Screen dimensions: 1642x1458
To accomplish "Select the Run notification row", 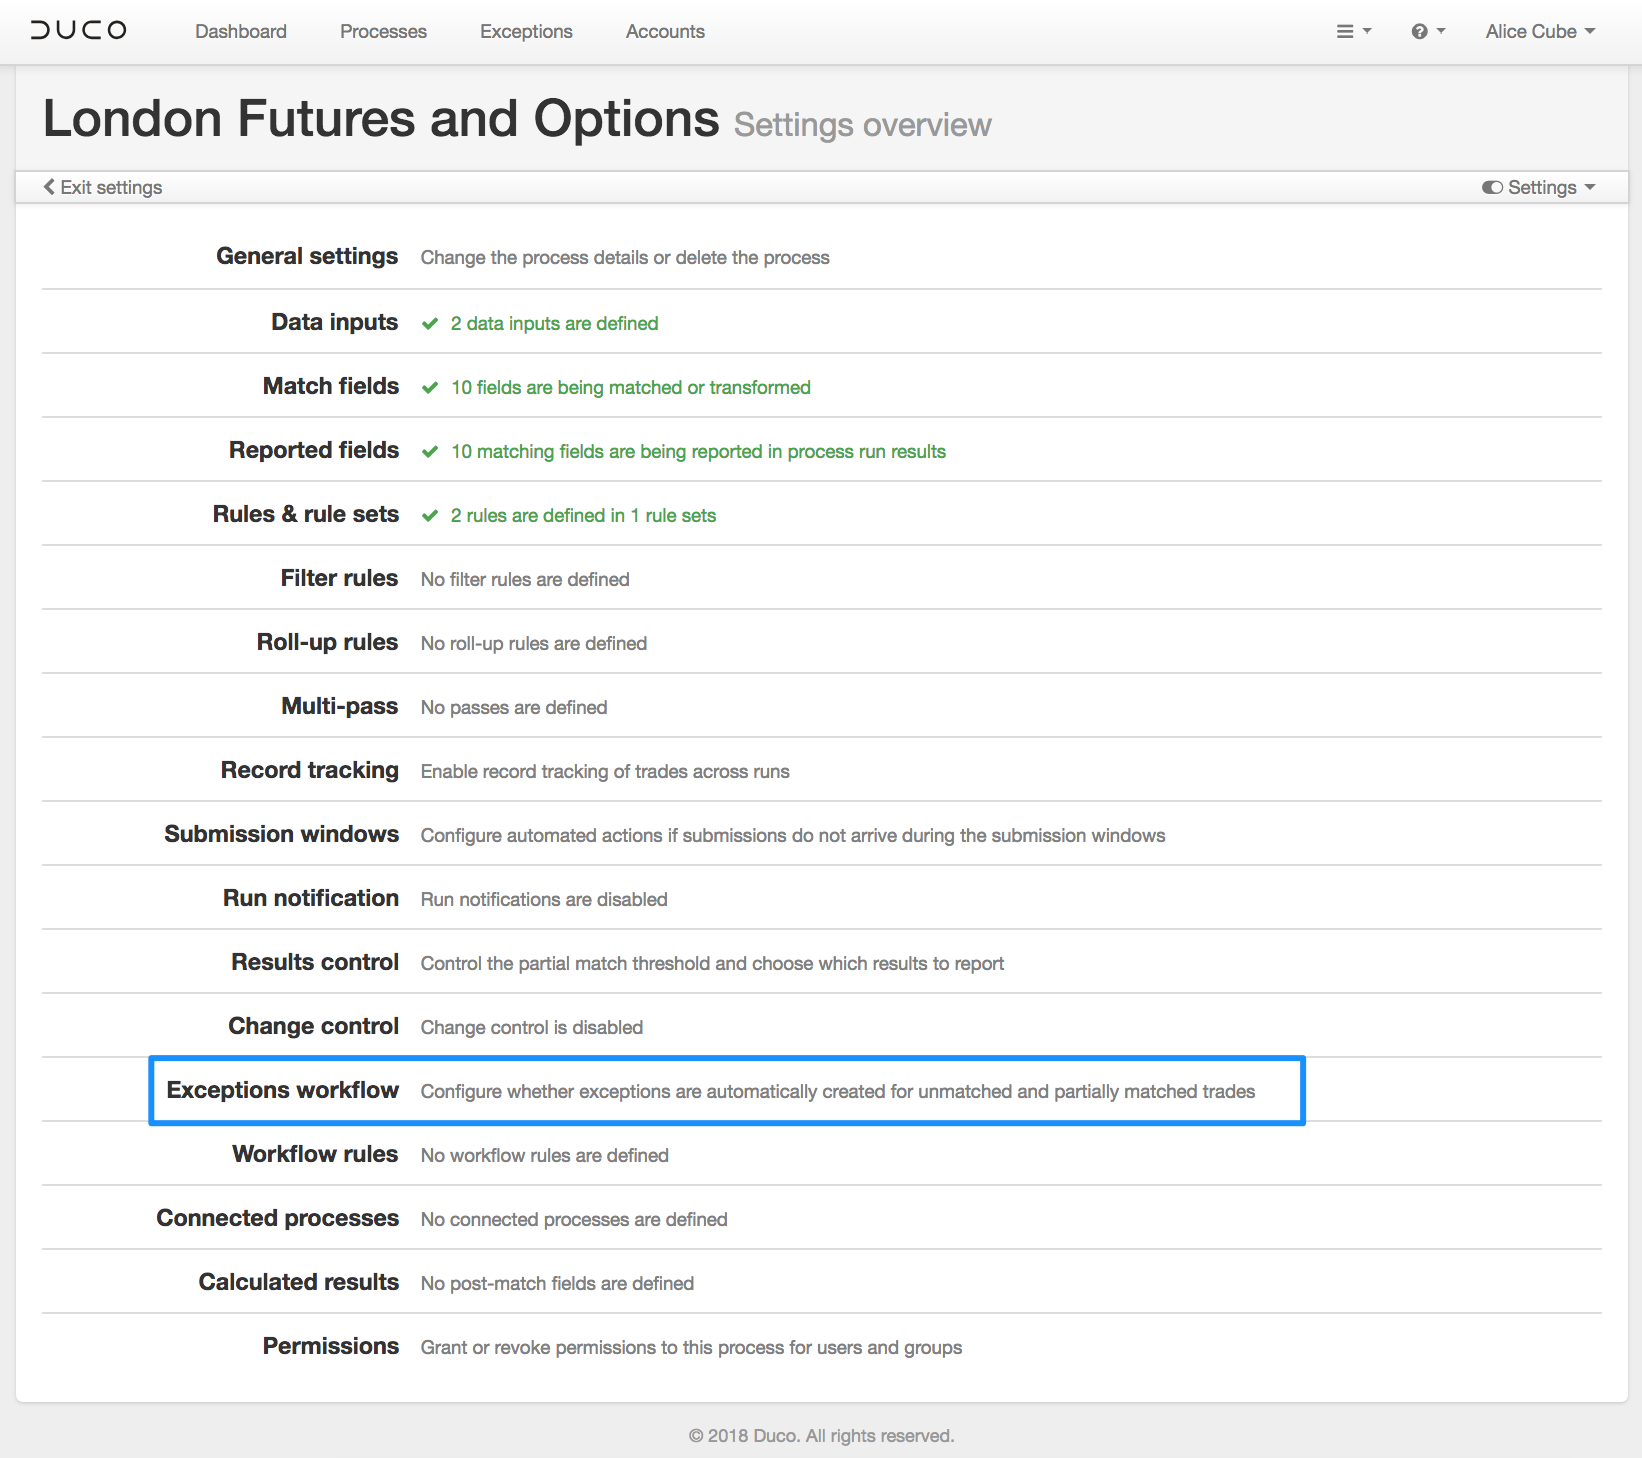I will click(311, 898).
